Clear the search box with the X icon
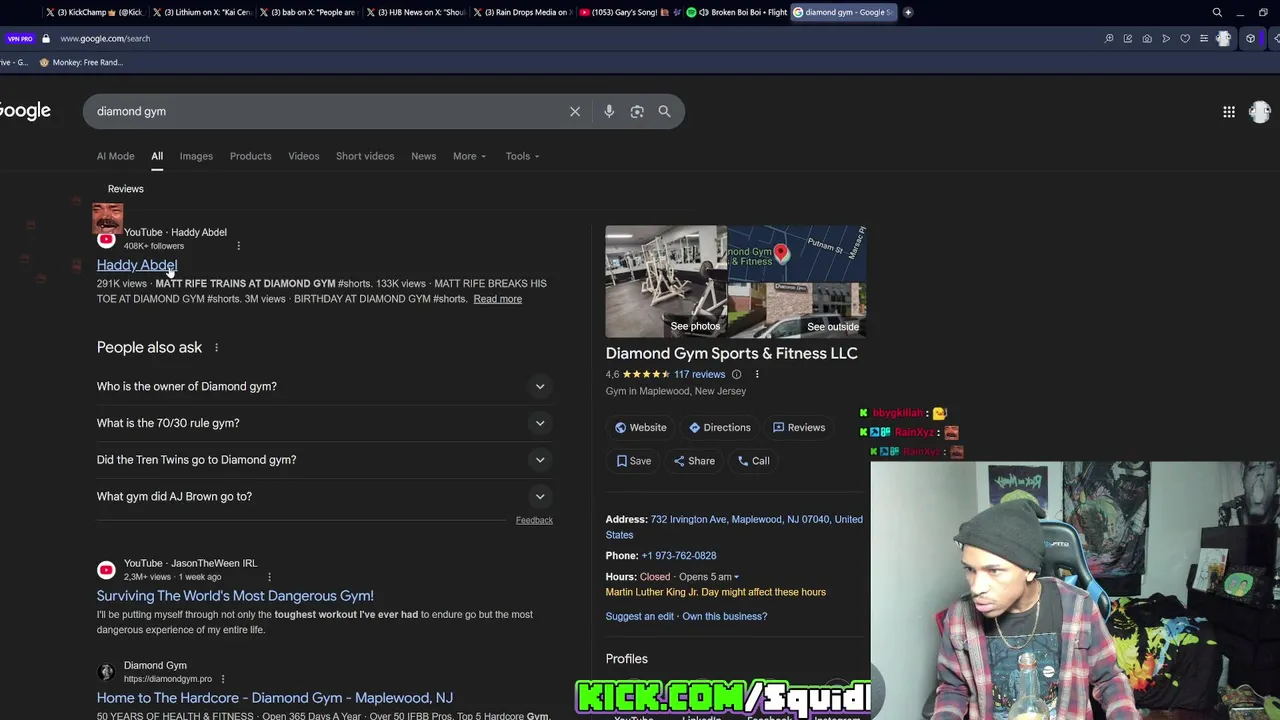 click(x=575, y=111)
